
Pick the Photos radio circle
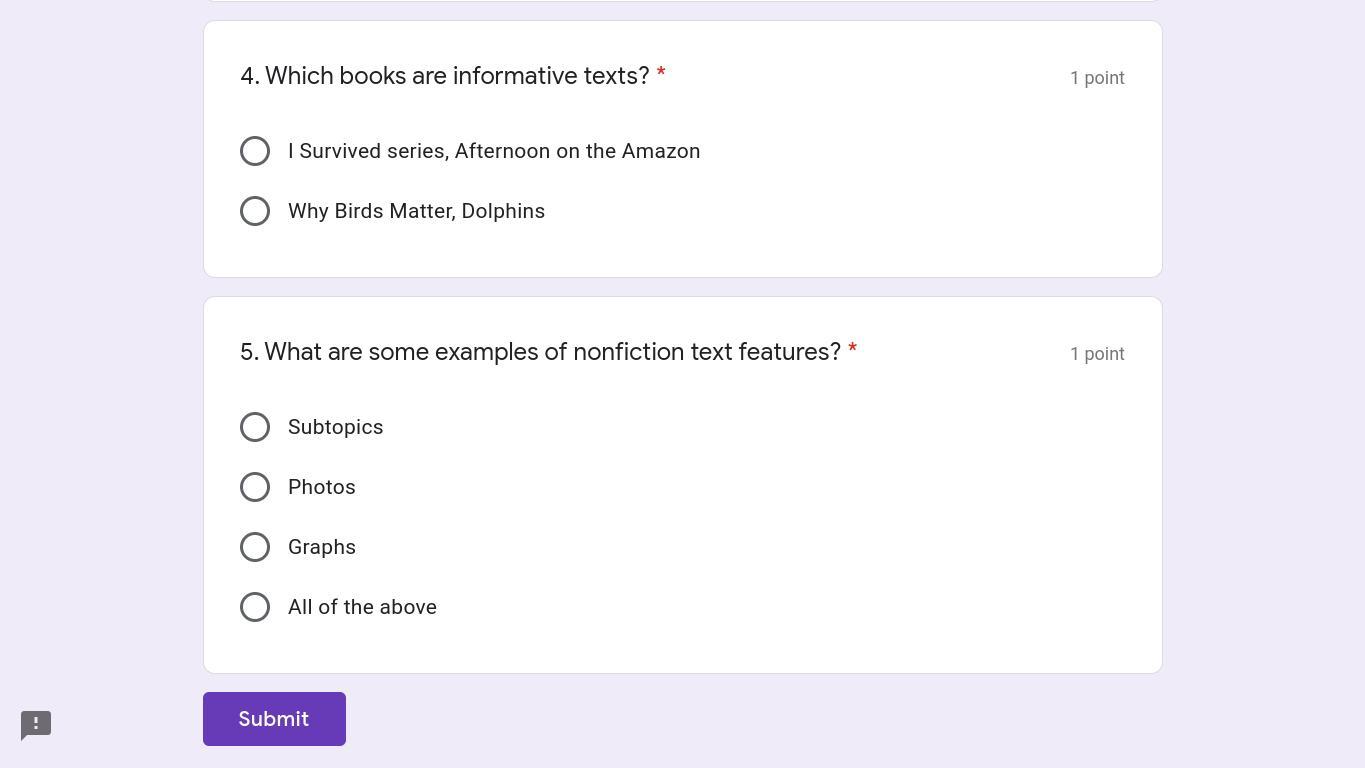click(255, 487)
